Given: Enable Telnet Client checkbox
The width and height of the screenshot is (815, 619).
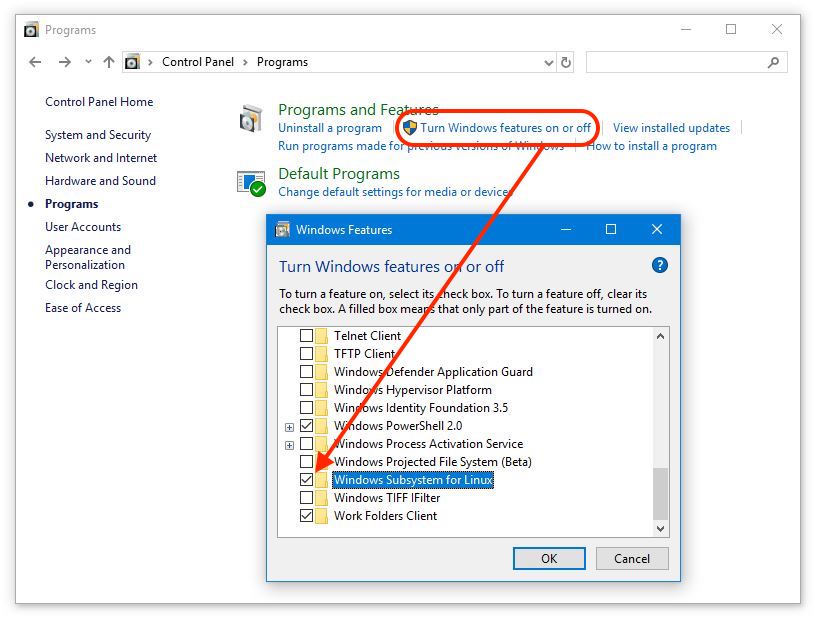Looking at the screenshot, I should [x=307, y=336].
